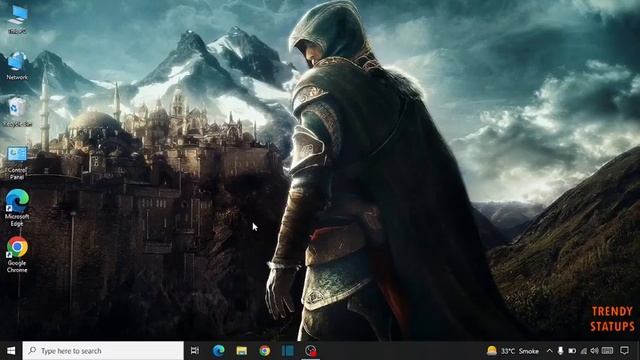This screenshot has height=360, width=640.
Task: Show hidden system tray icons
Action: pos(549,351)
